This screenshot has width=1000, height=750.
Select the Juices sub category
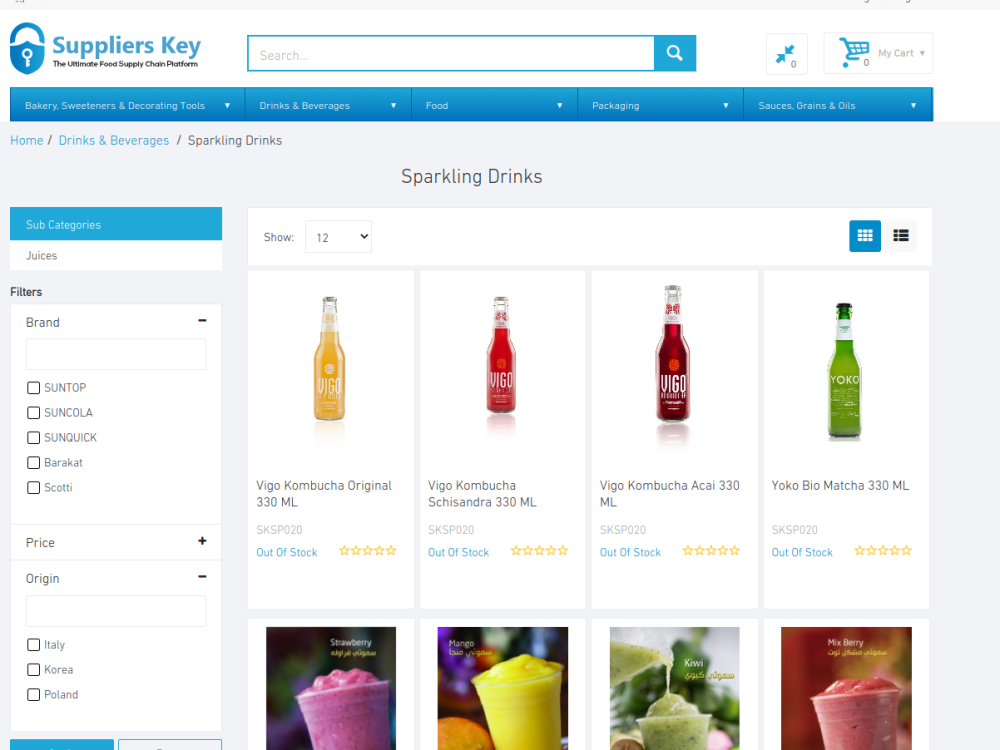coord(41,255)
